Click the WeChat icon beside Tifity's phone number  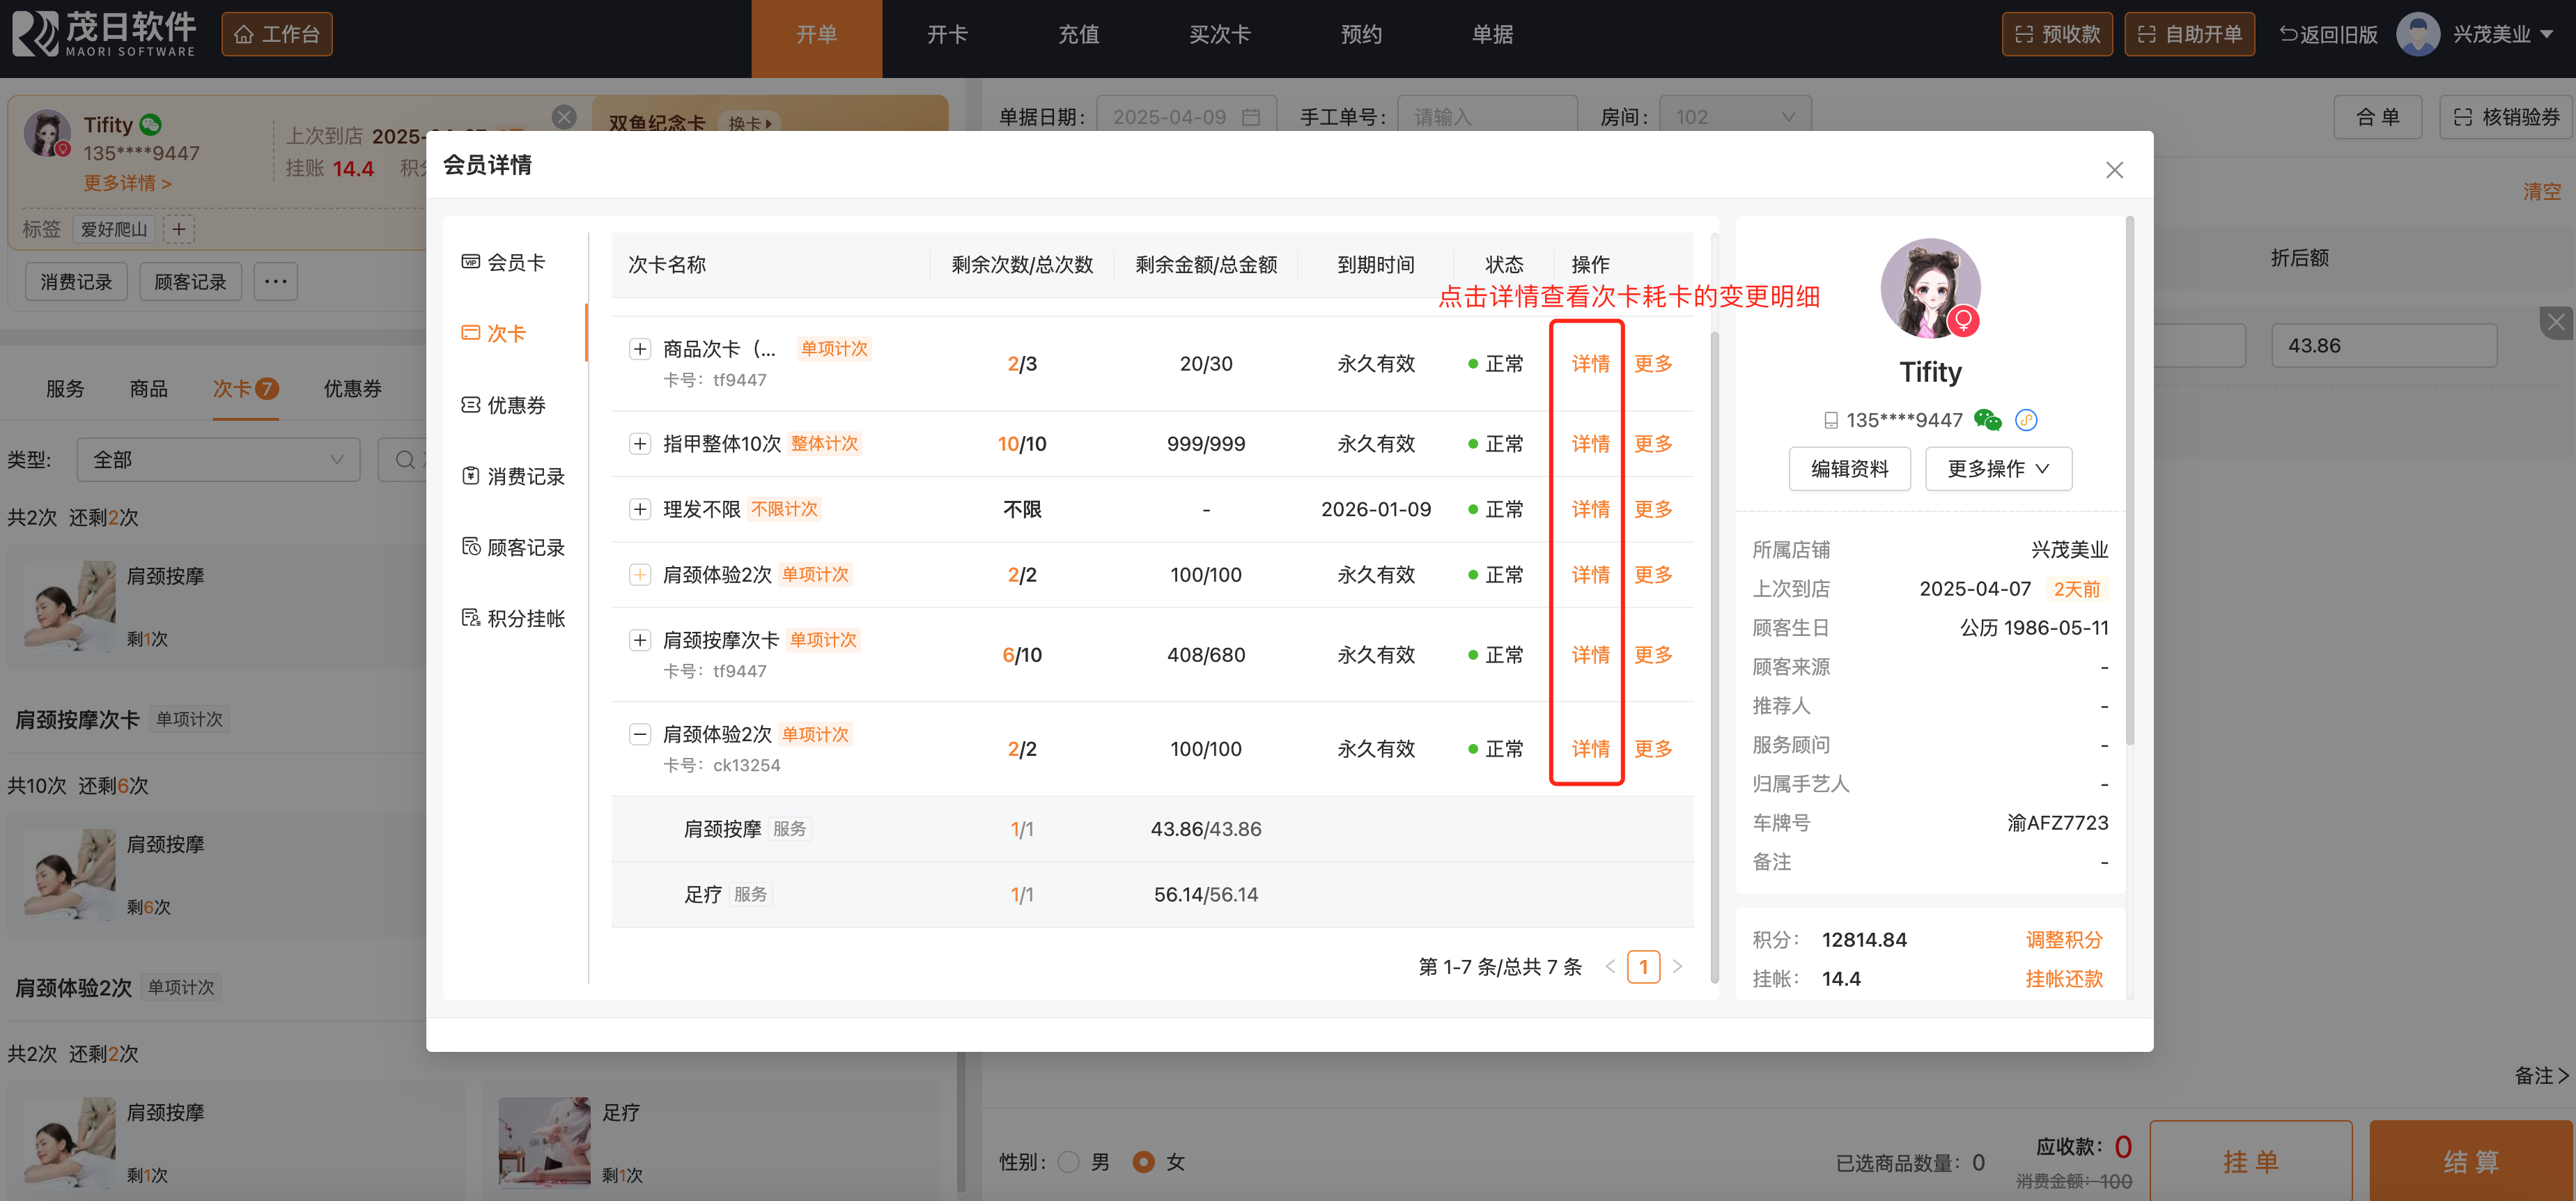point(1987,420)
